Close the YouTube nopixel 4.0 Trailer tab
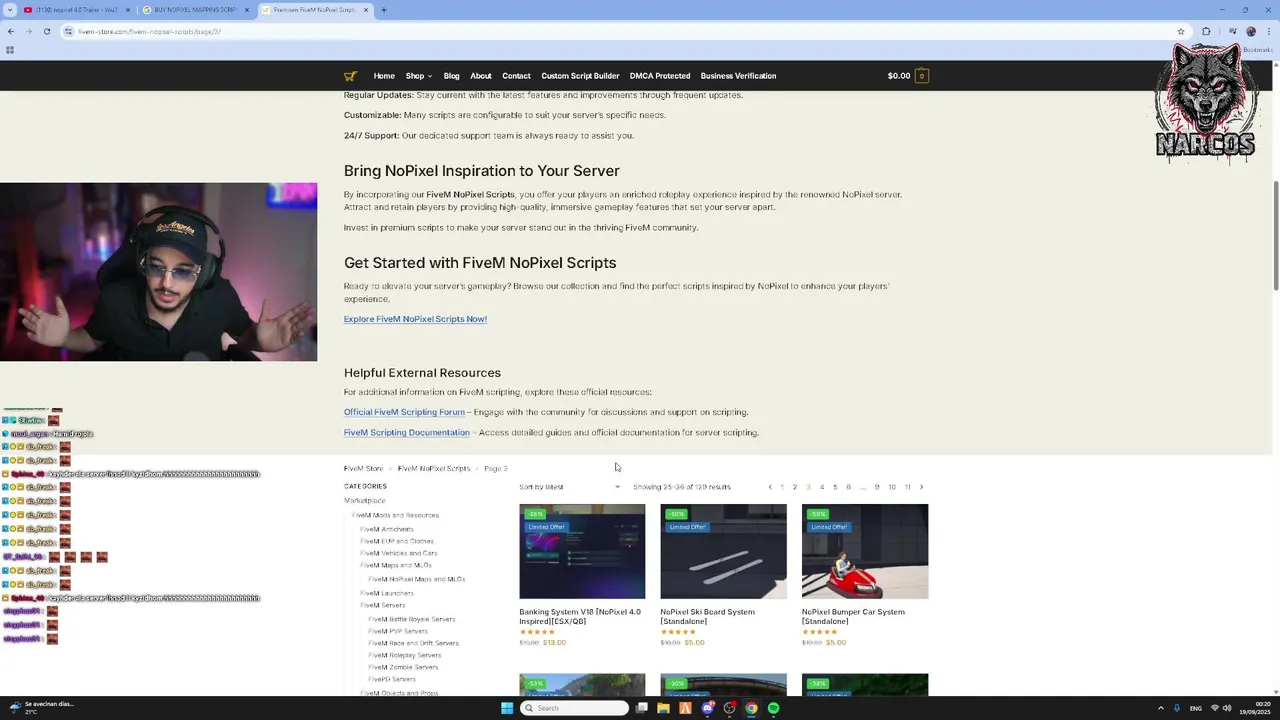 128,10
